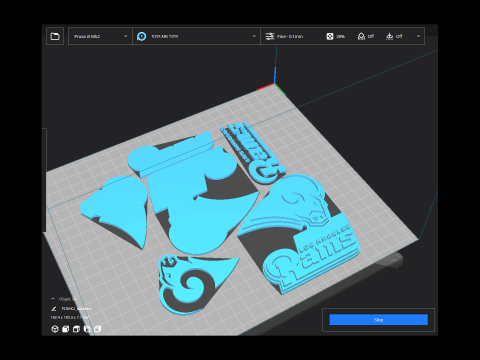Click the build plate adhesion icon
This screenshot has width=480, height=360.
tap(389, 36)
